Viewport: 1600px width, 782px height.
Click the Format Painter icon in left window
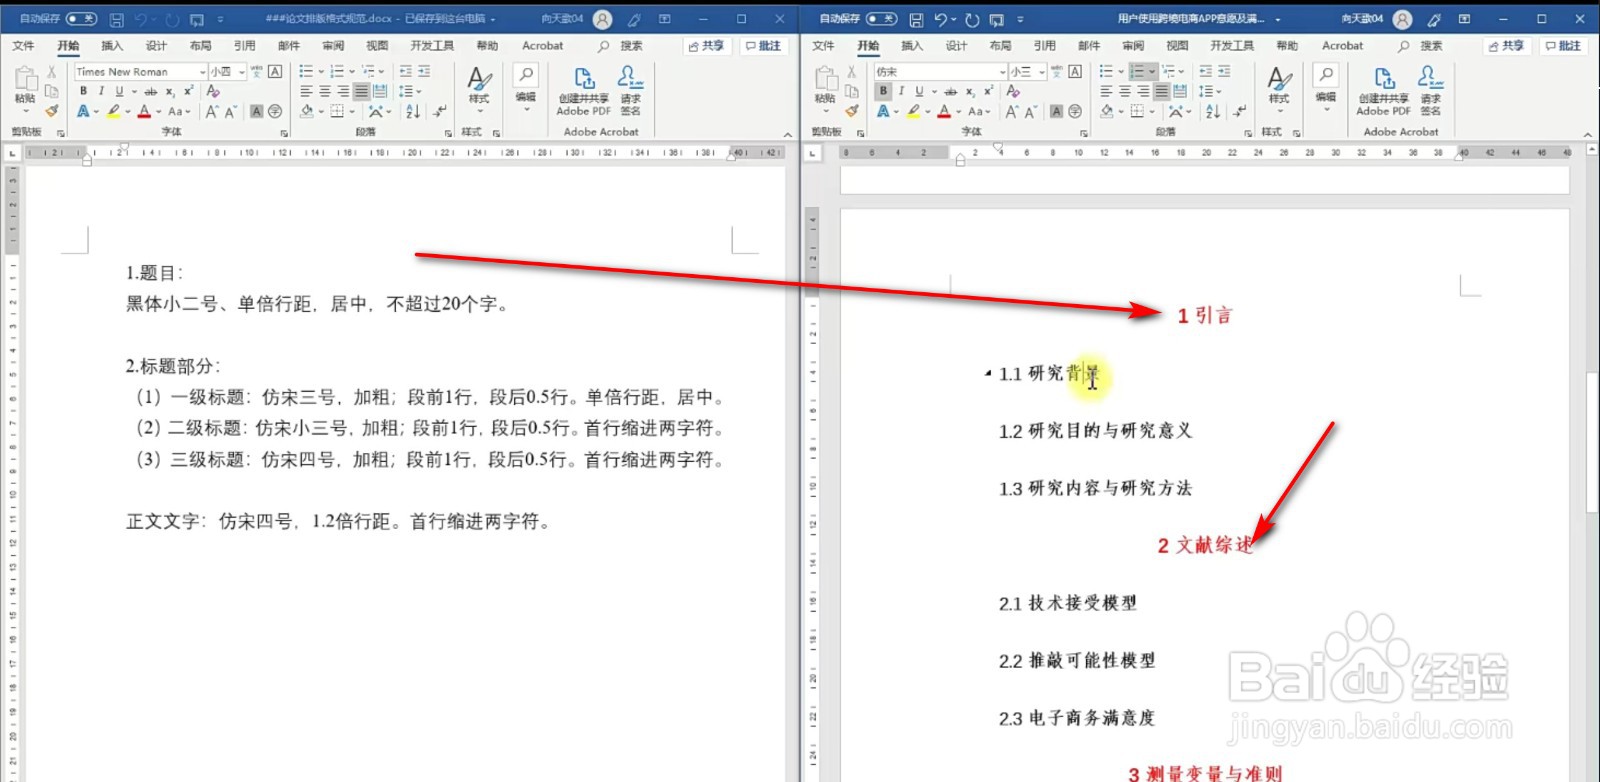51,111
